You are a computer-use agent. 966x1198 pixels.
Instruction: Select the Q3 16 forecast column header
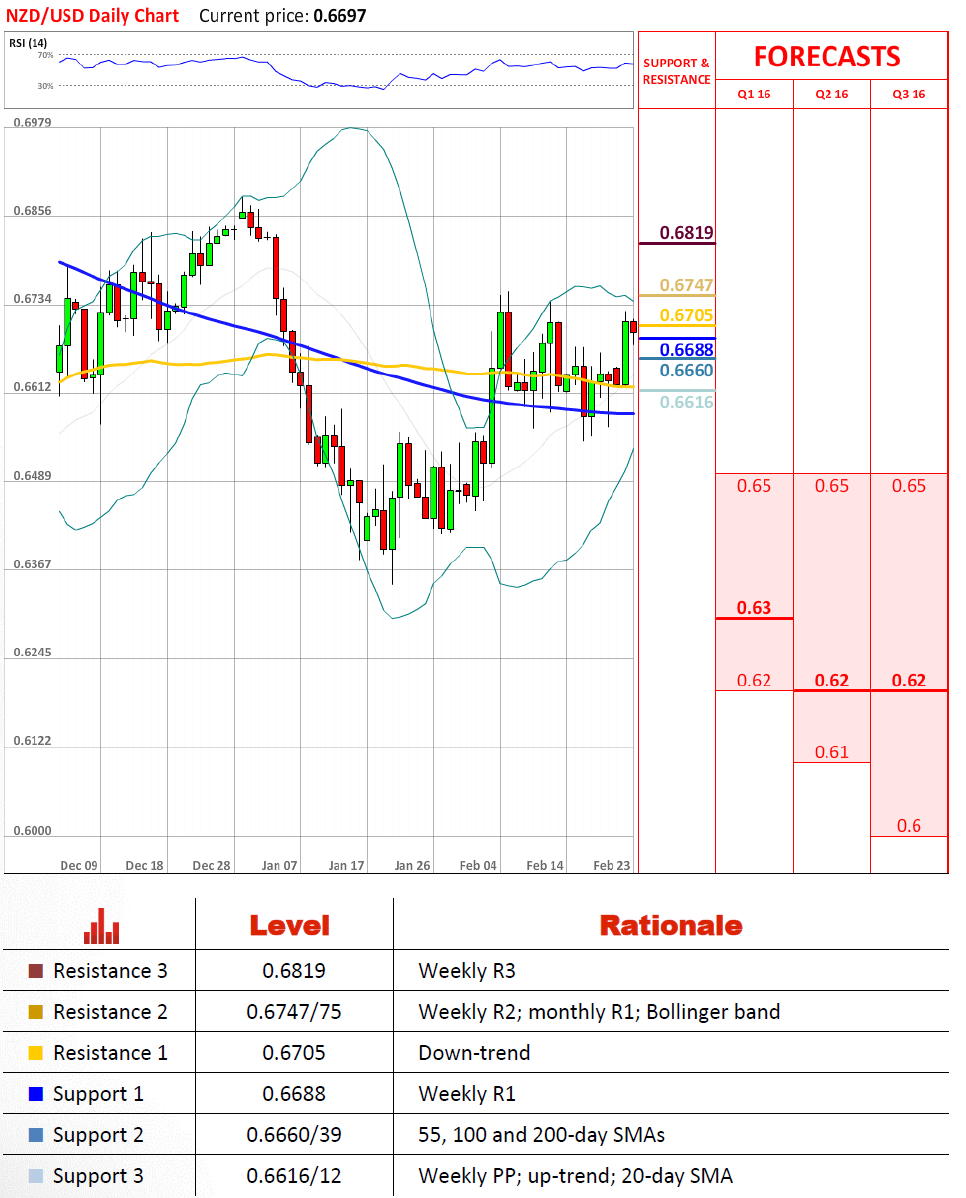pos(909,94)
